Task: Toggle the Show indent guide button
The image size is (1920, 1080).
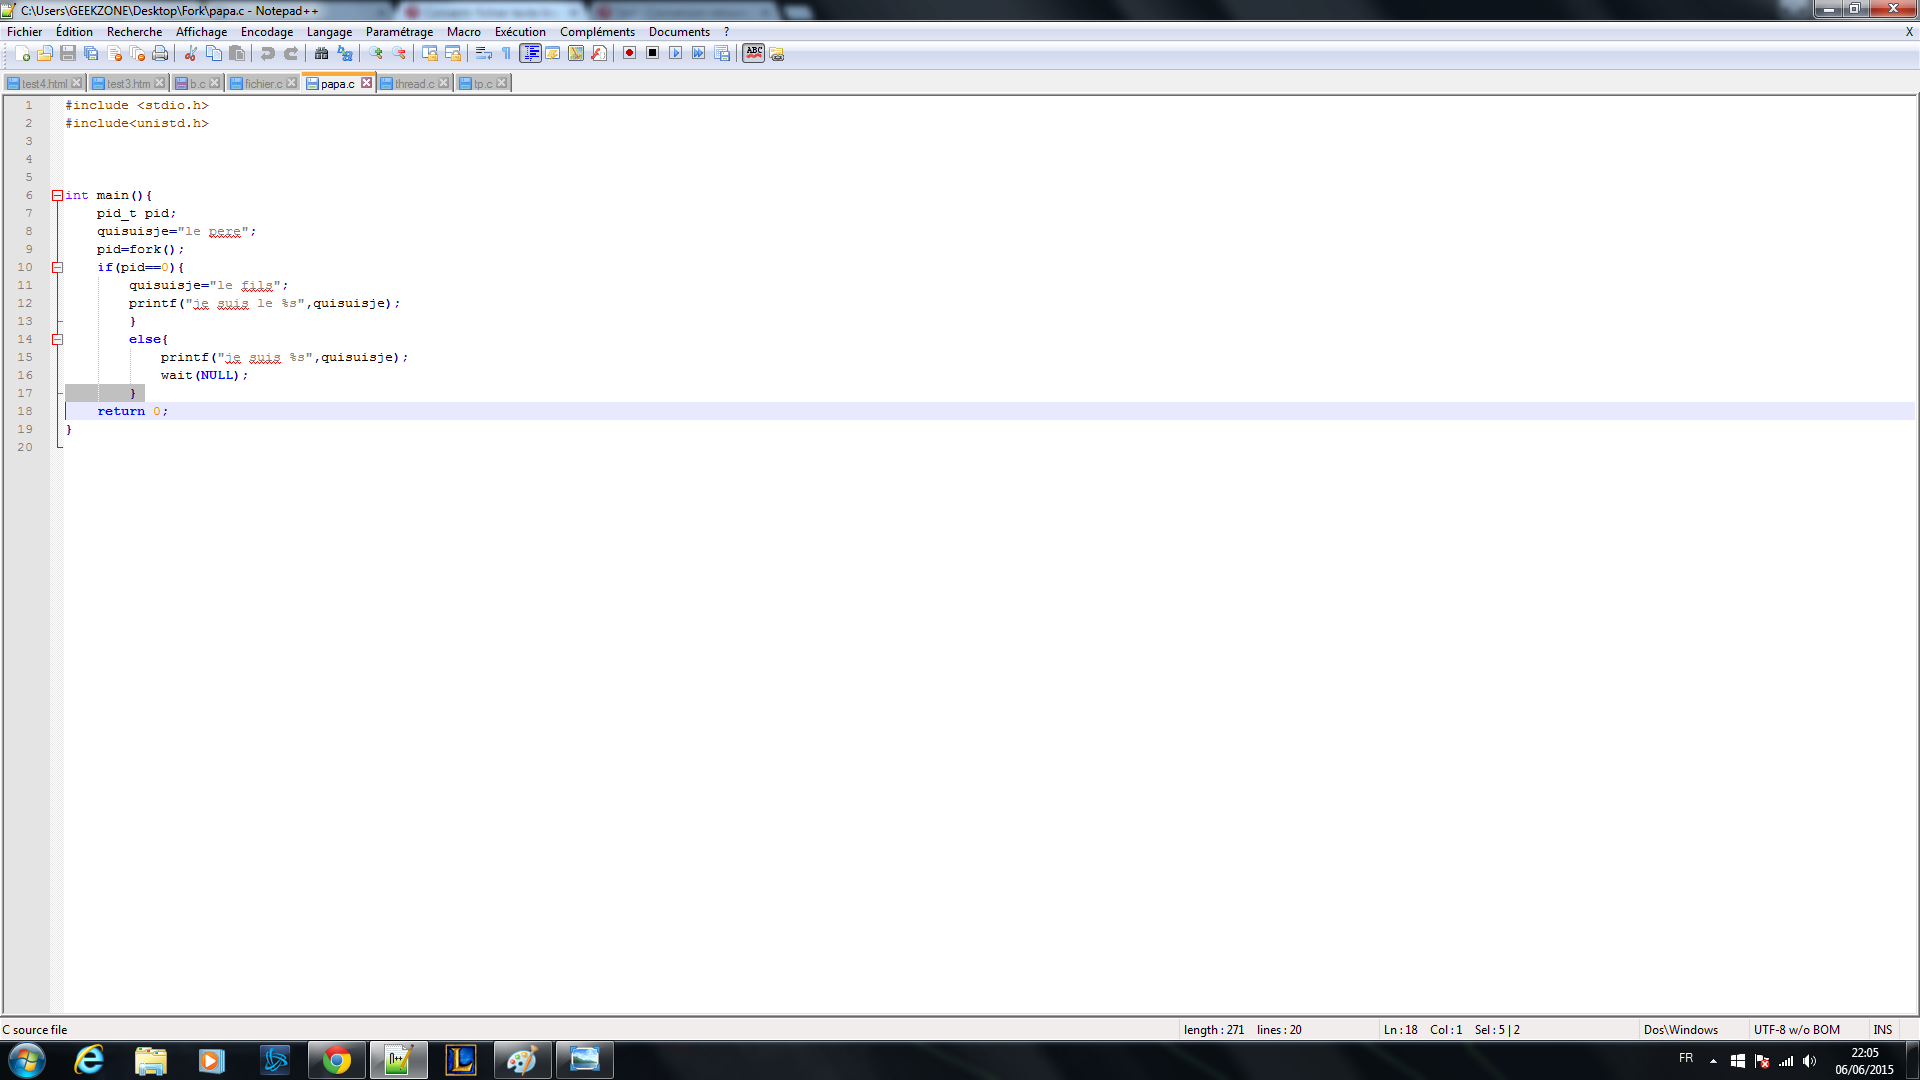Action: click(x=530, y=54)
